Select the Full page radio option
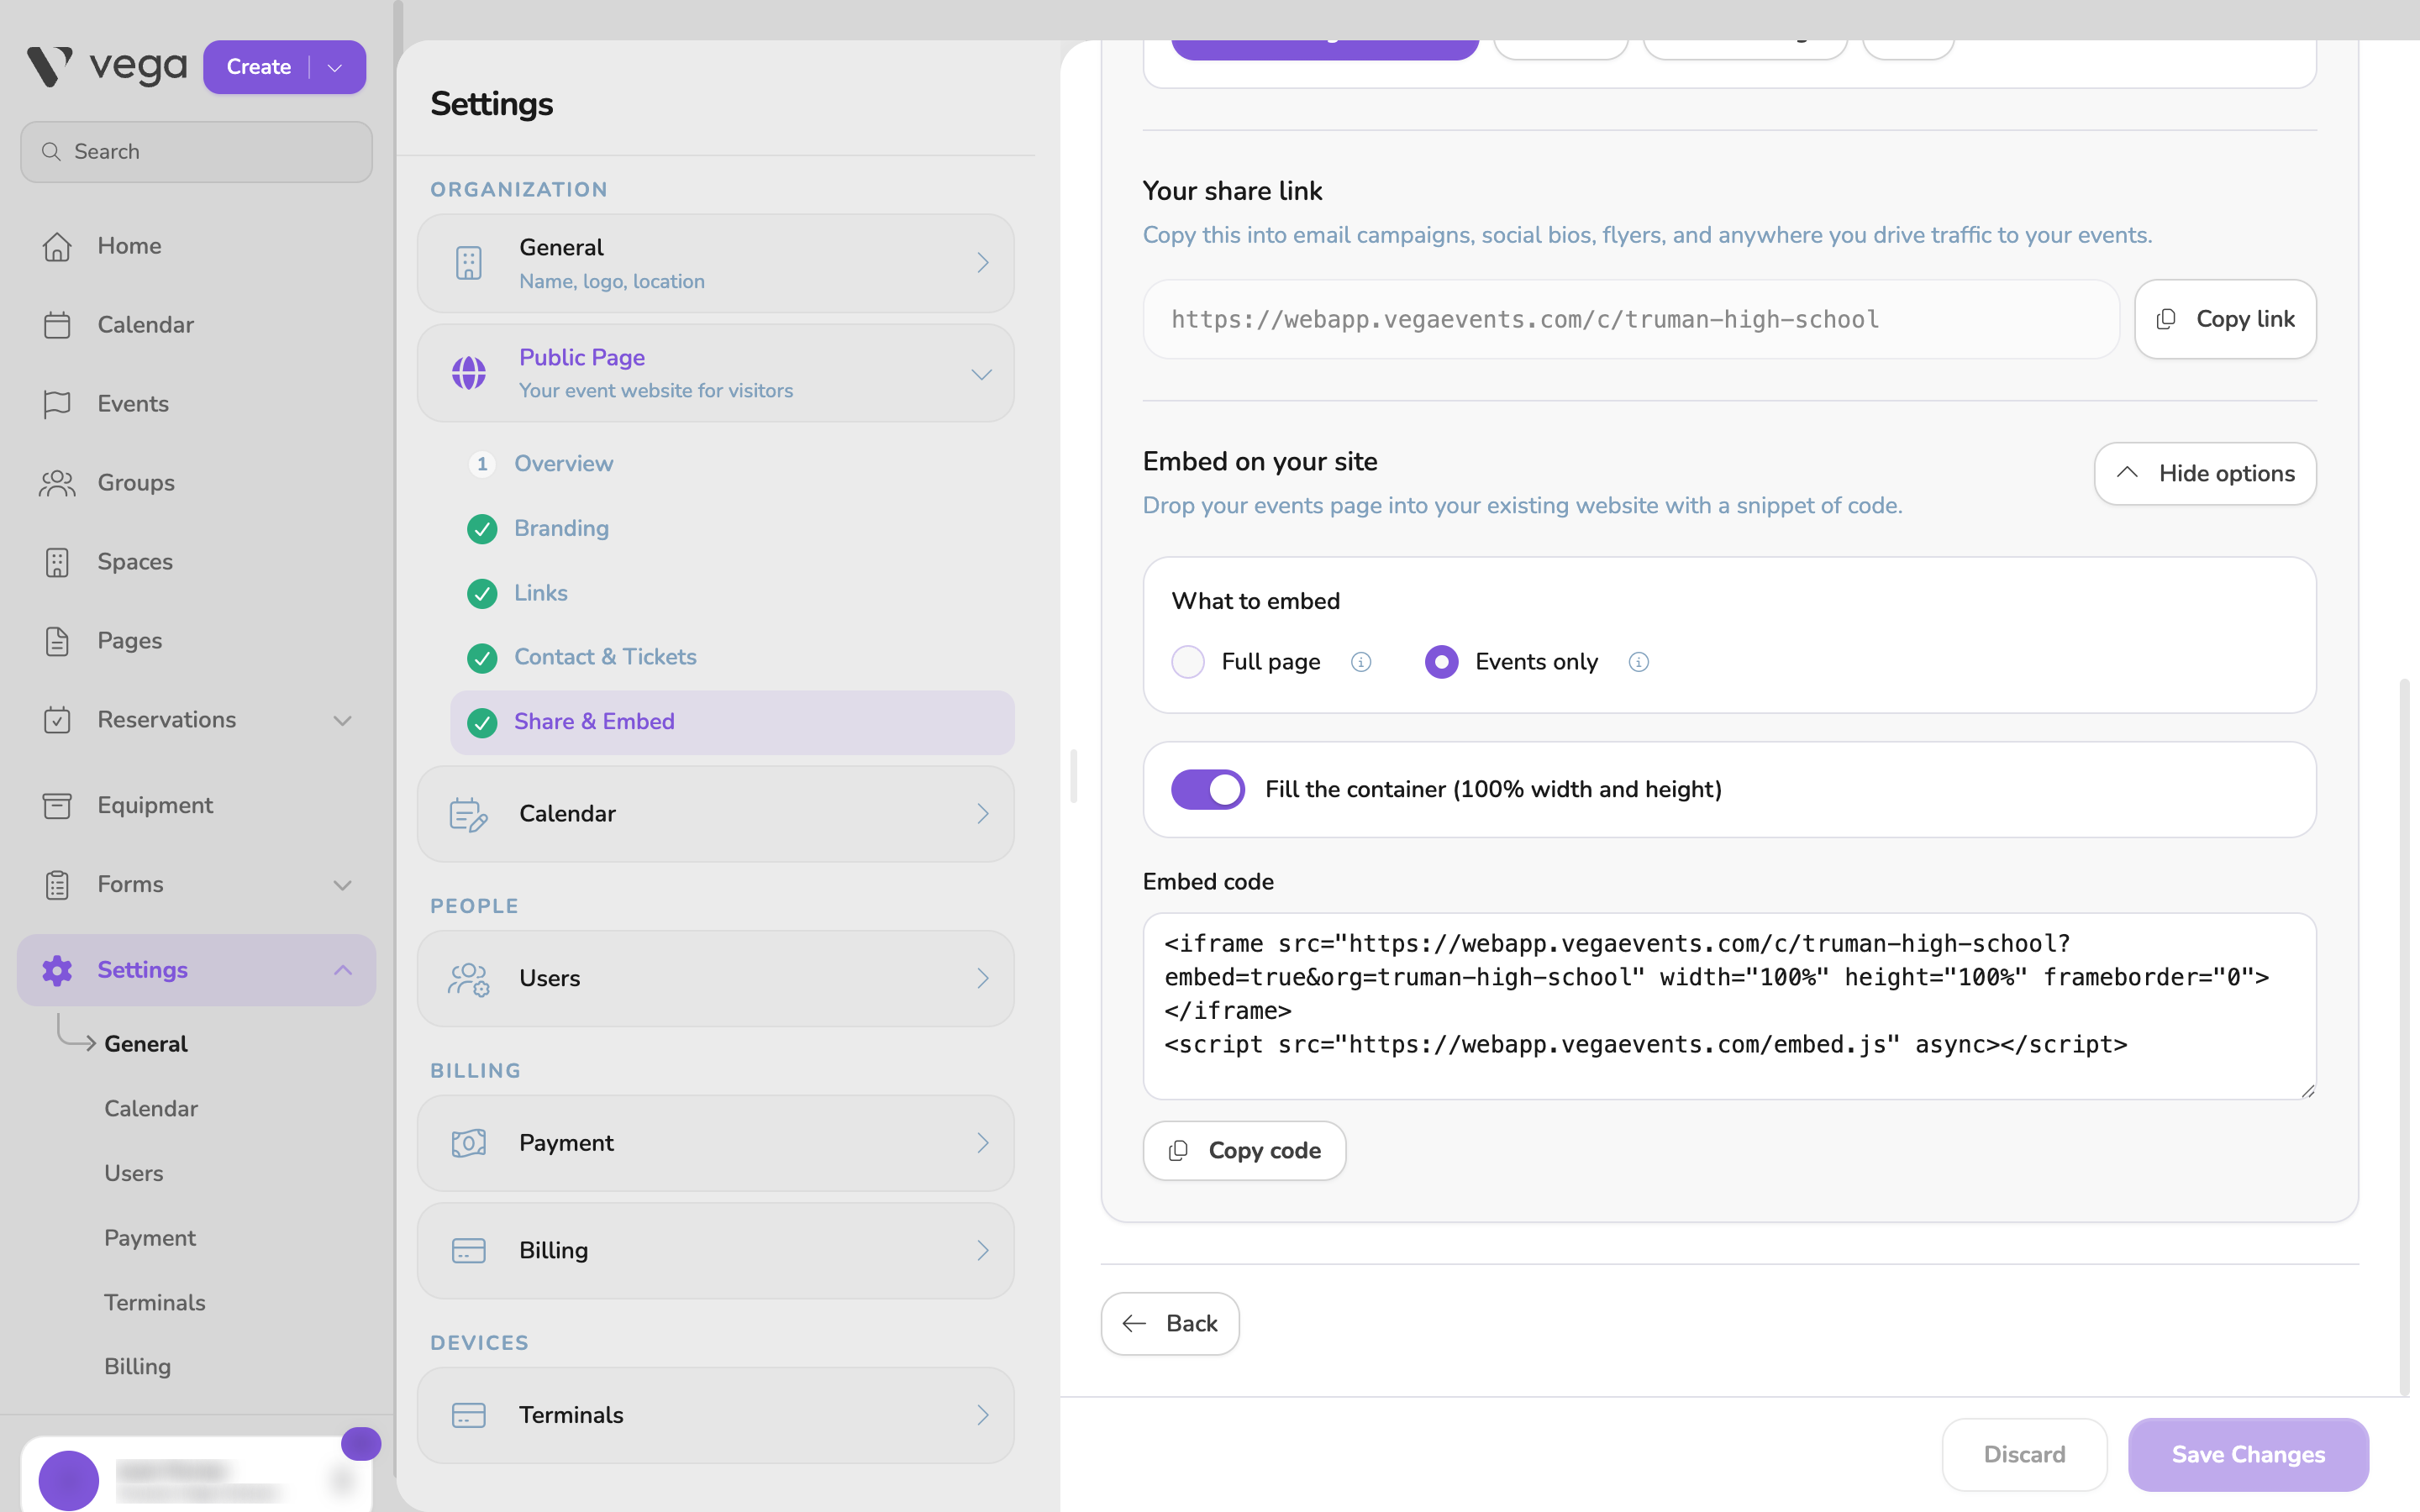Image resolution: width=2420 pixels, height=1512 pixels. [x=1188, y=662]
